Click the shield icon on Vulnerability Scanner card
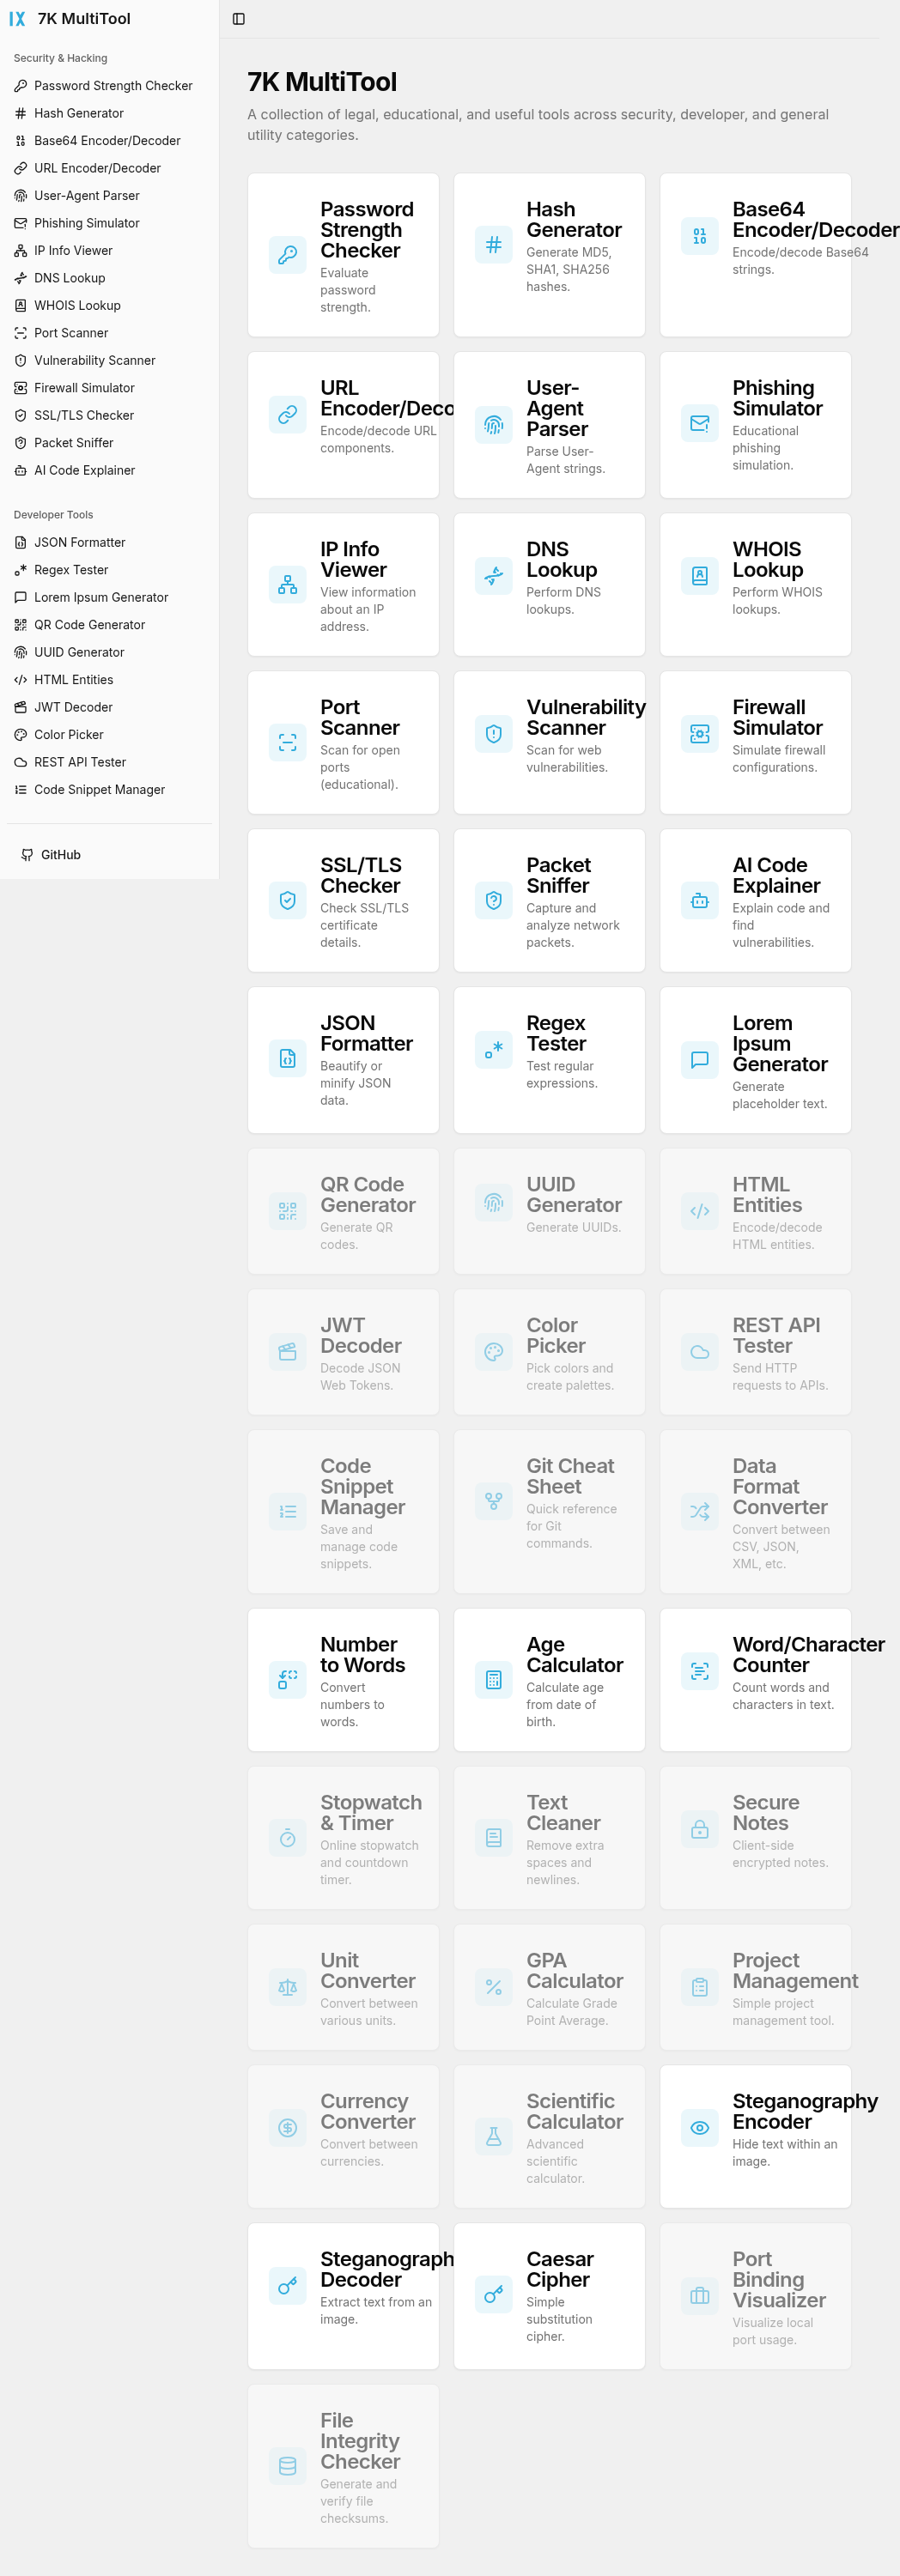 [x=493, y=734]
